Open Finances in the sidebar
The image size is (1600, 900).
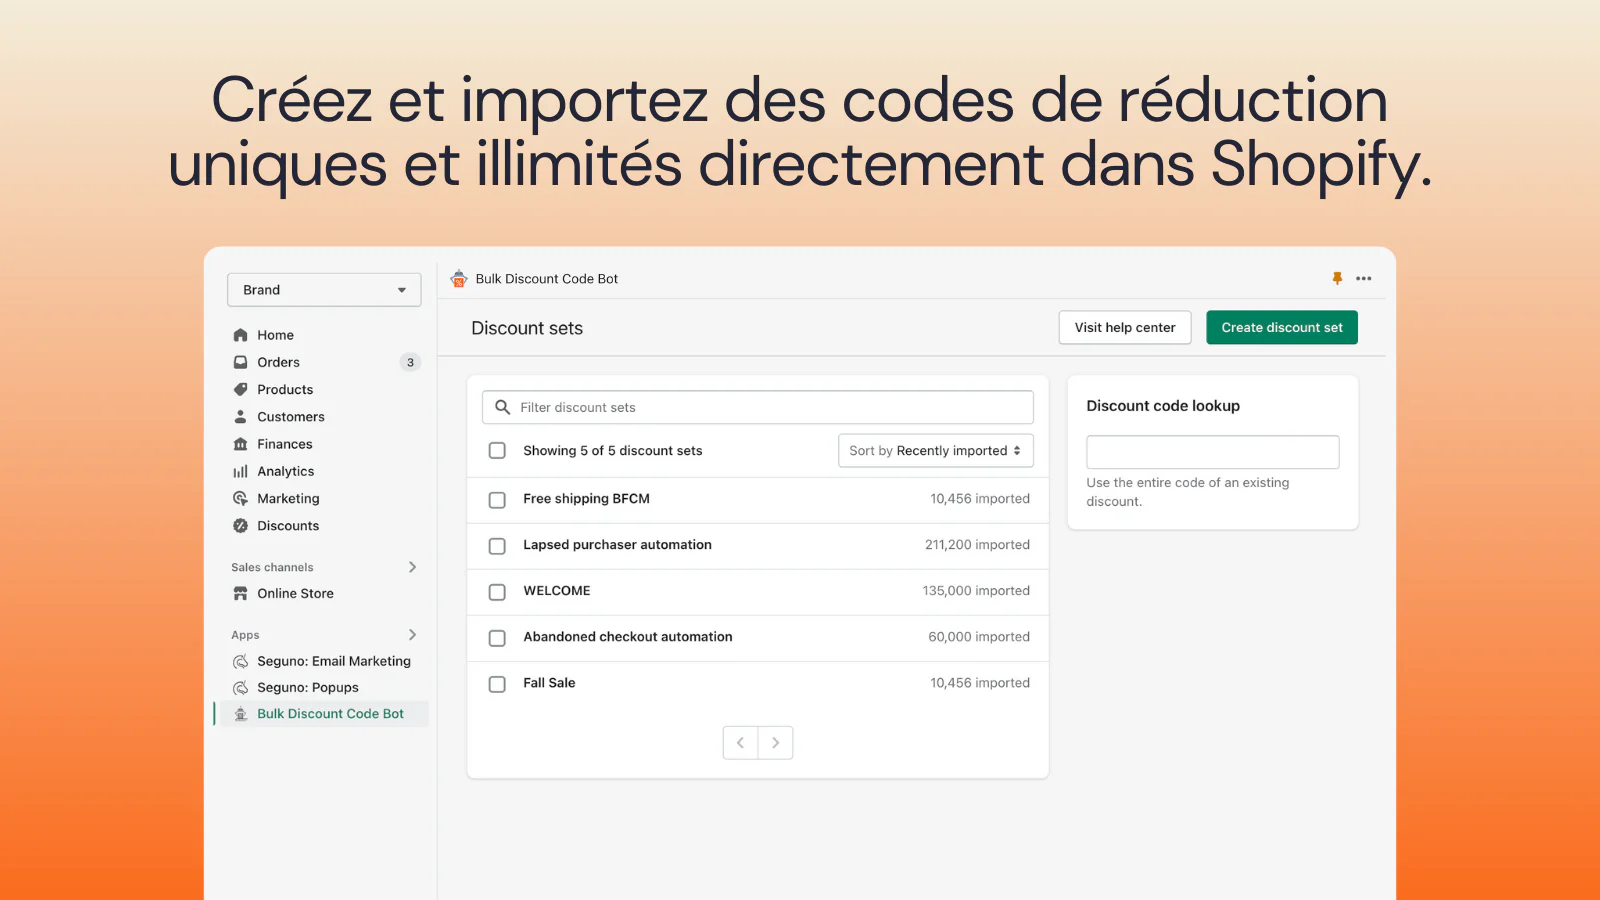point(285,444)
